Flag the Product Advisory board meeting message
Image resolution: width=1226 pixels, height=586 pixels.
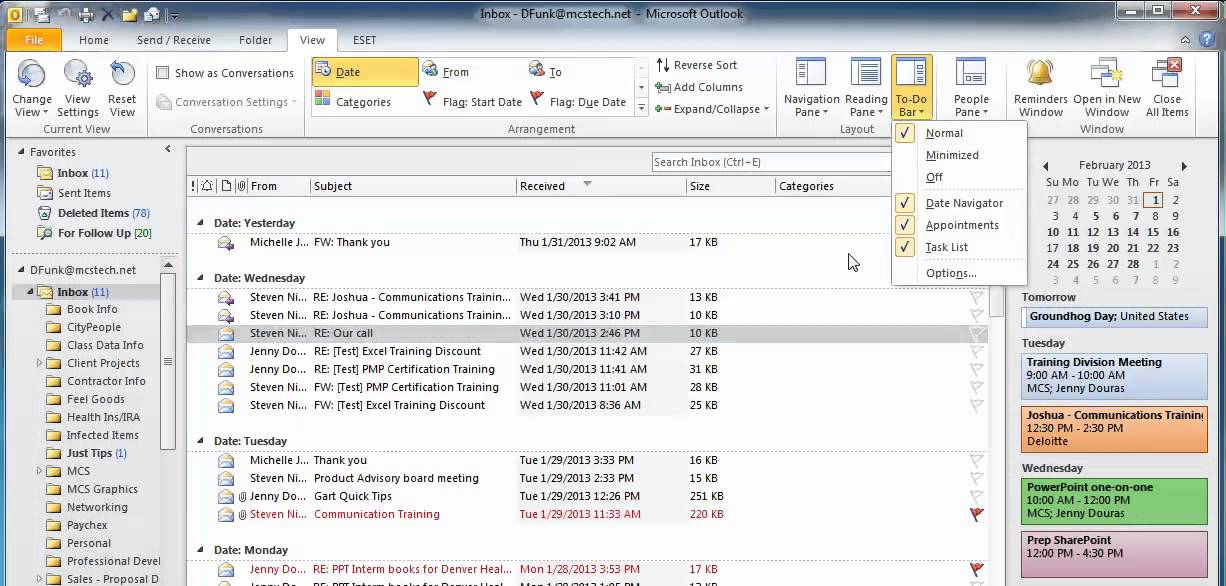point(976,478)
